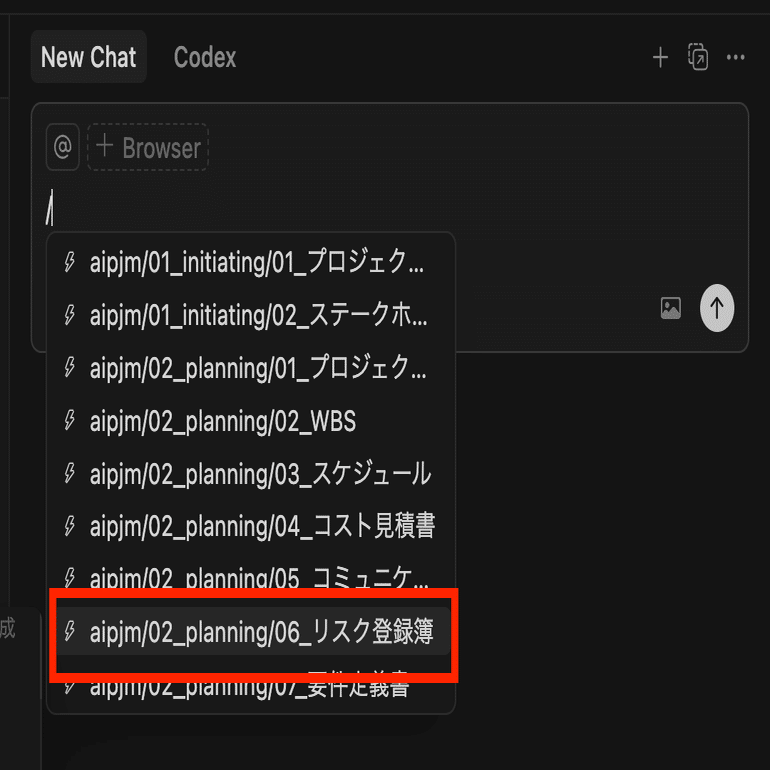The width and height of the screenshot is (770, 770).
Task: Choose aipjm/02_planning/07_要件定義書 command
Action: pos(250,686)
